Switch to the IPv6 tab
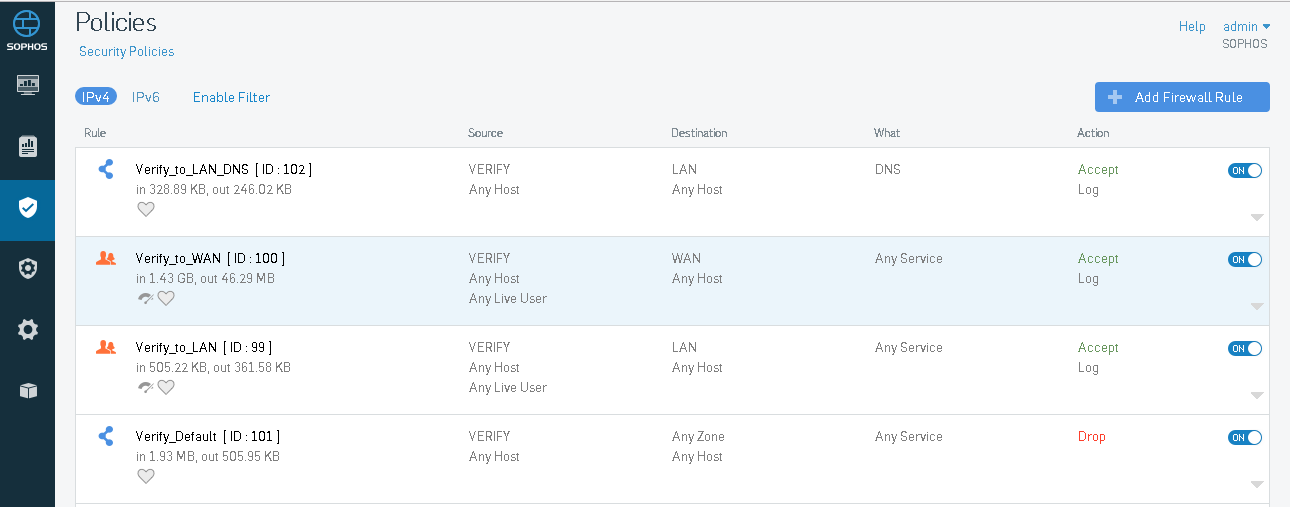 point(146,97)
